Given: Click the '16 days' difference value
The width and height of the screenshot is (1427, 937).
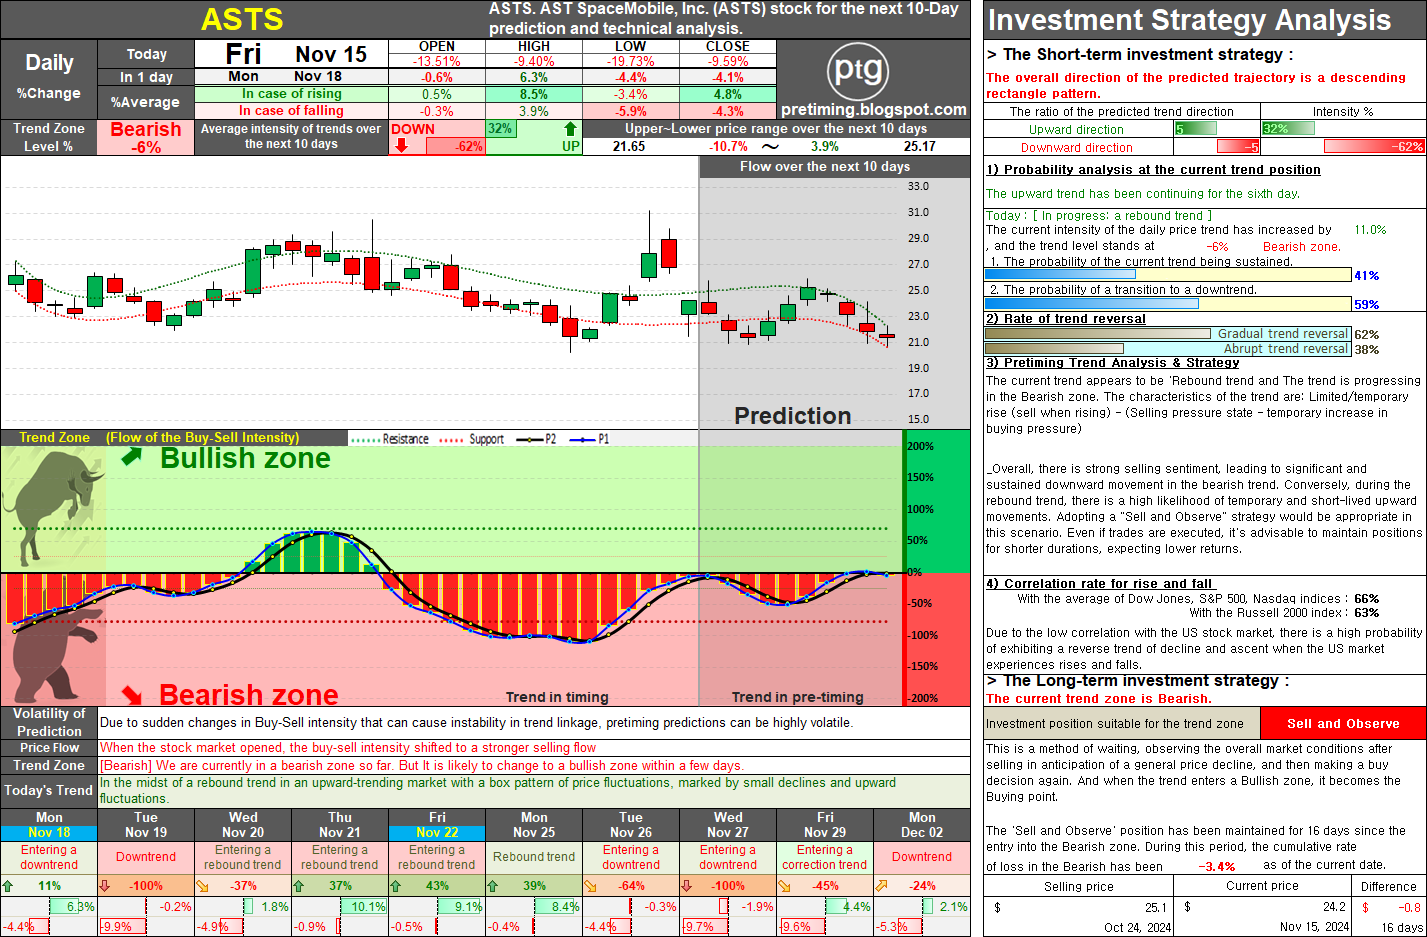Looking at the screenshot, I should tap(1401, 927).
